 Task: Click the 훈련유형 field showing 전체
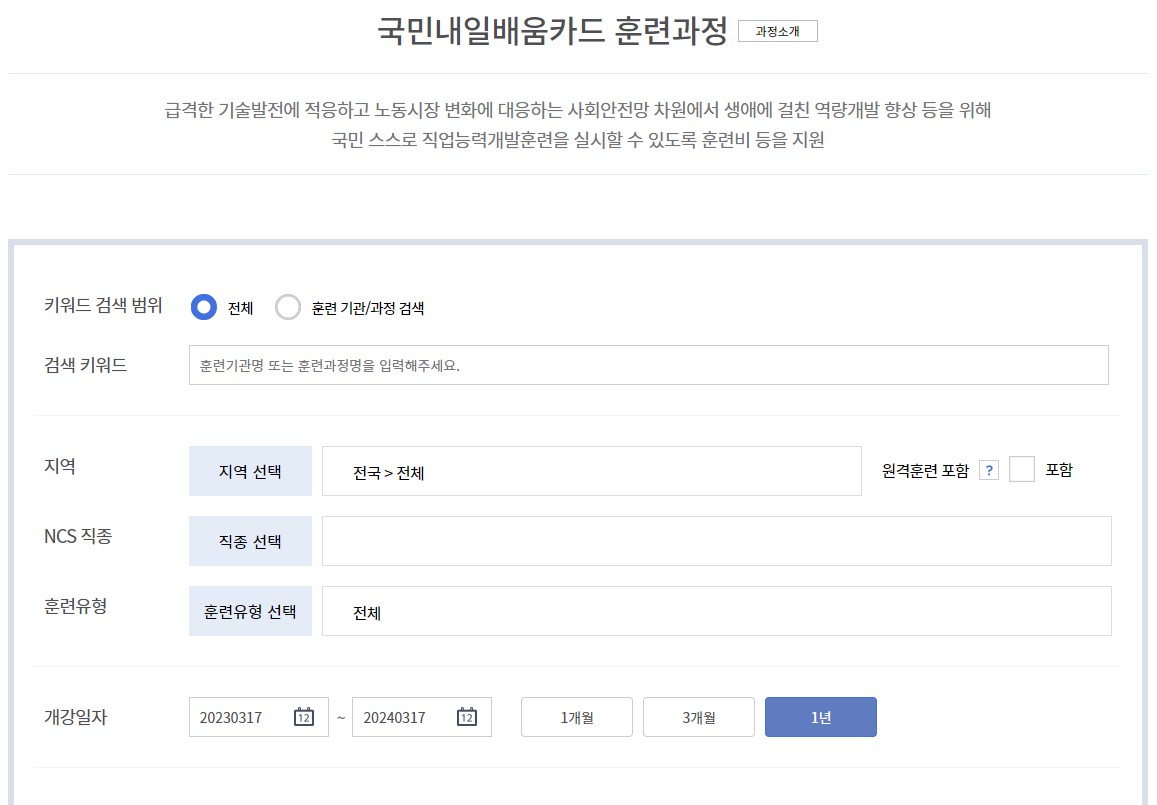coord(716,610)
